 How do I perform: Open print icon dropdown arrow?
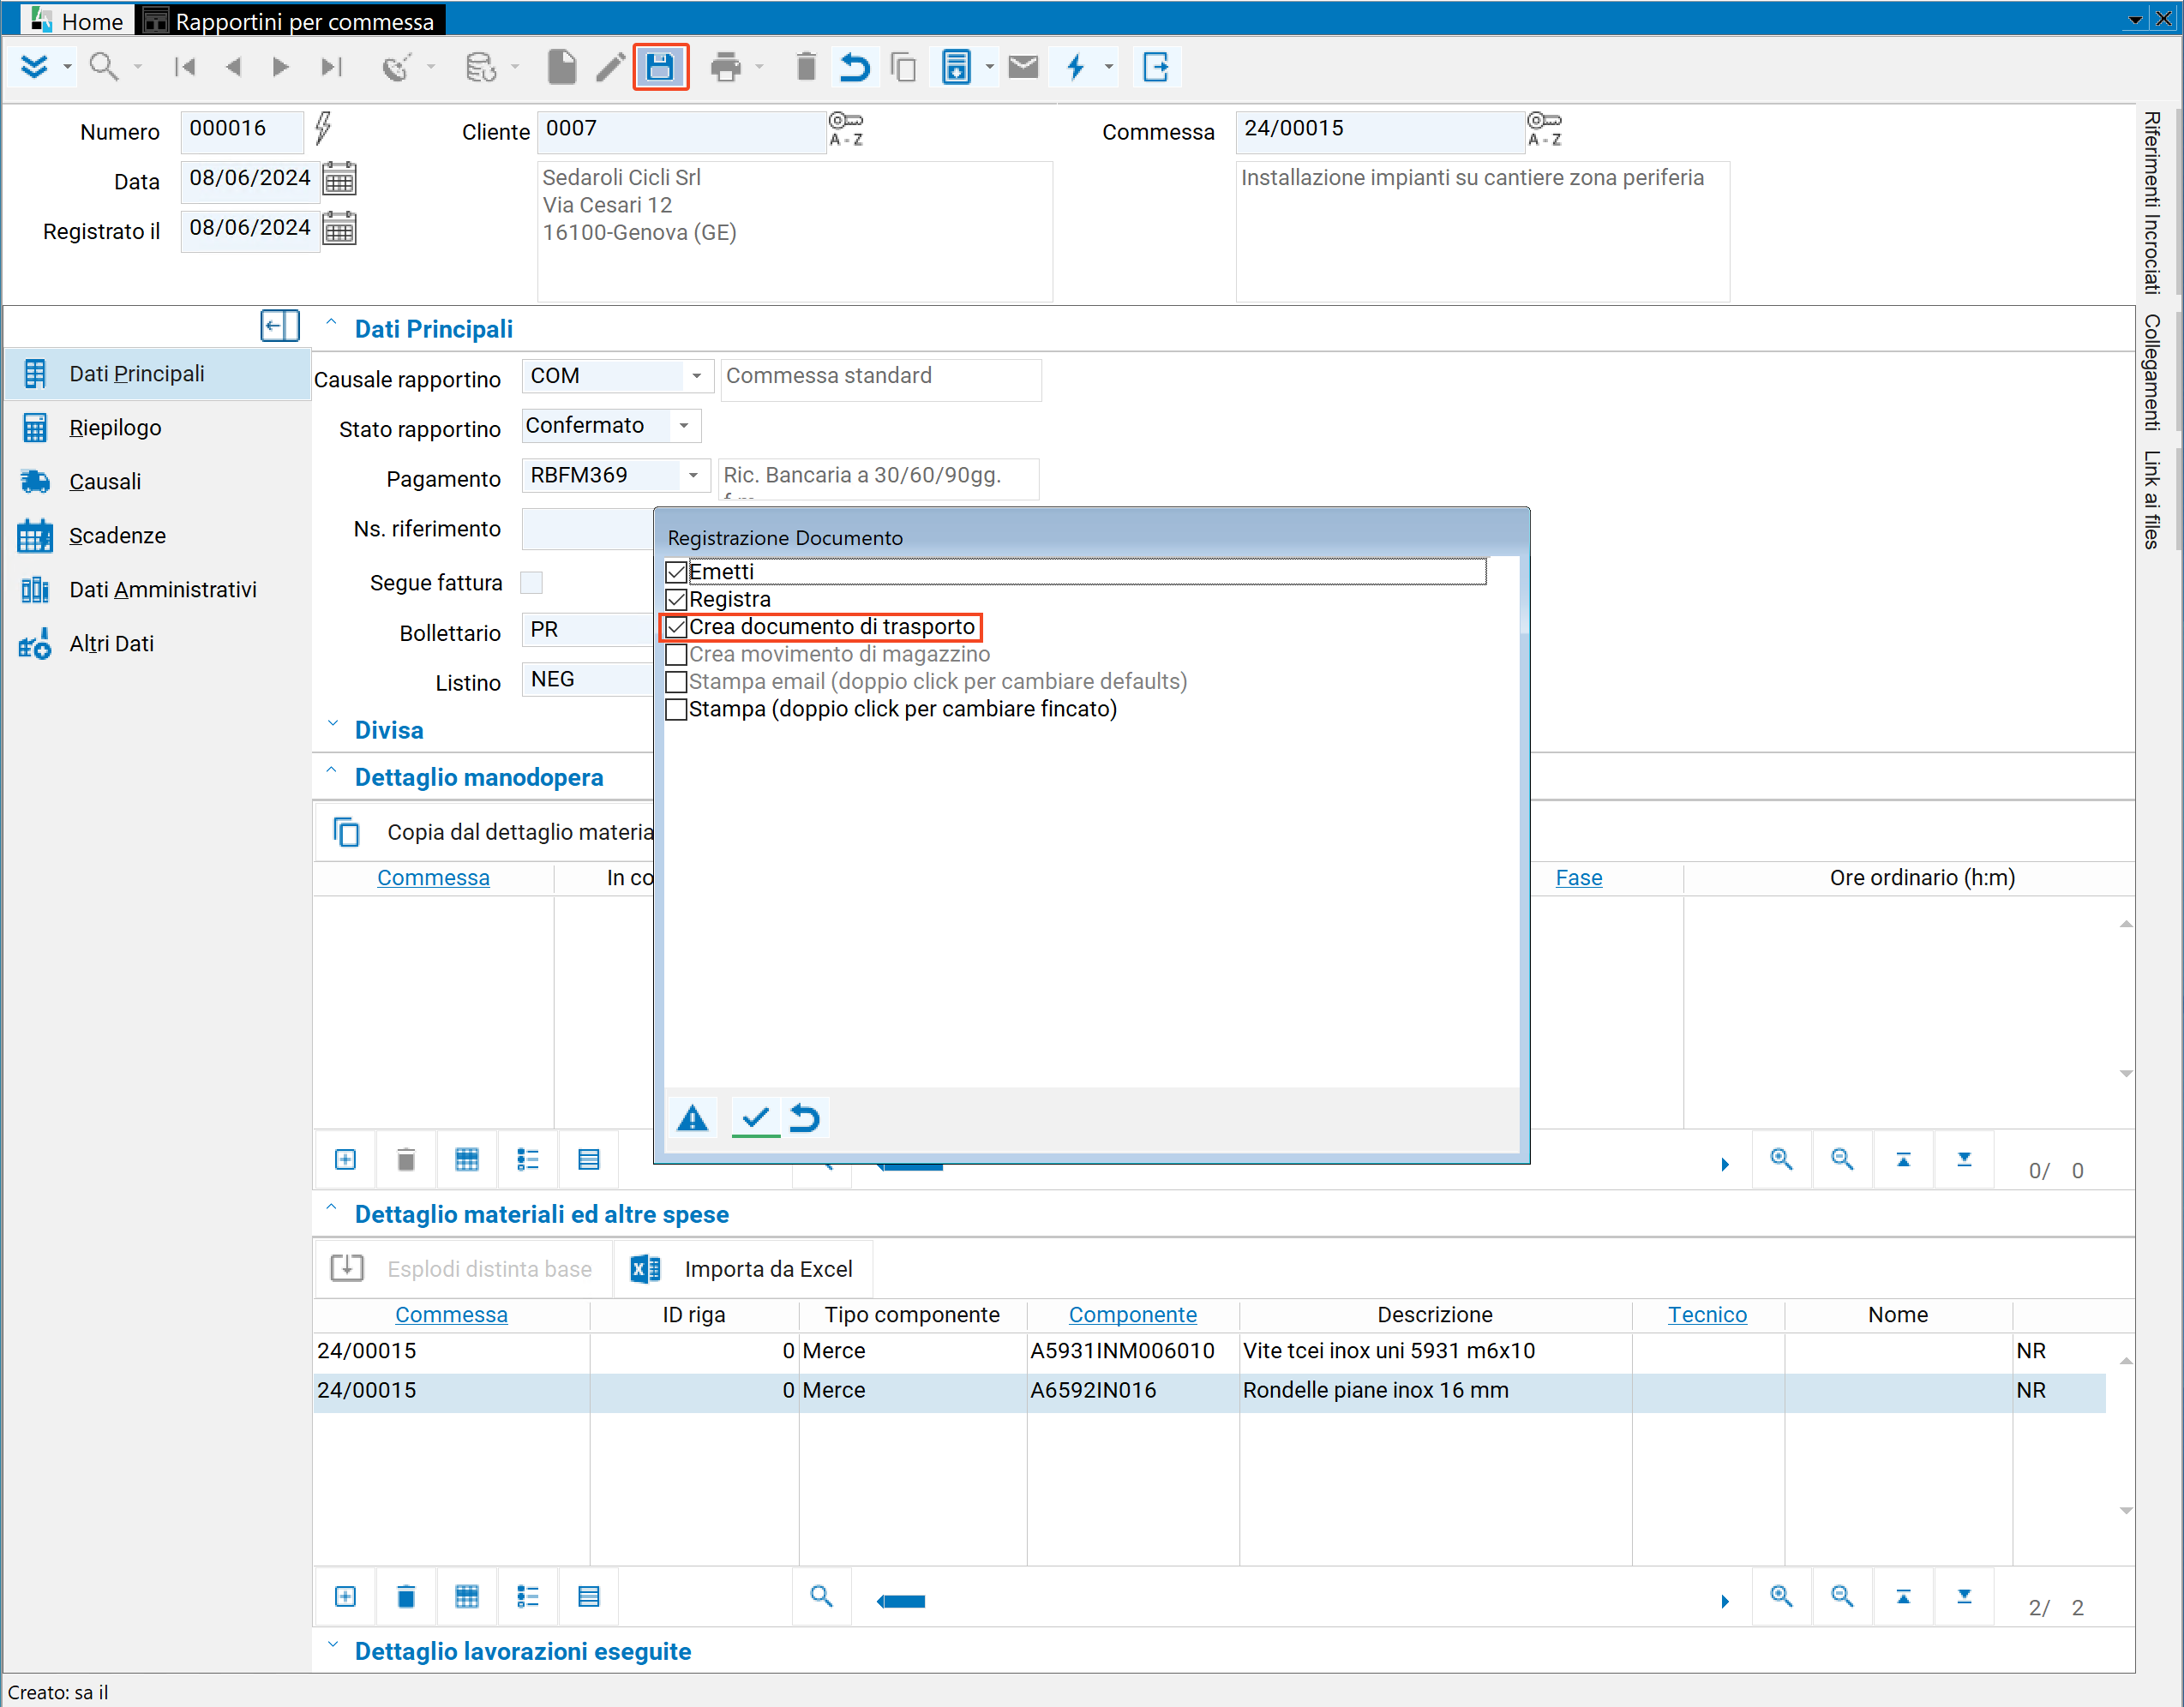pyautogui.click(x=759, y=67)
